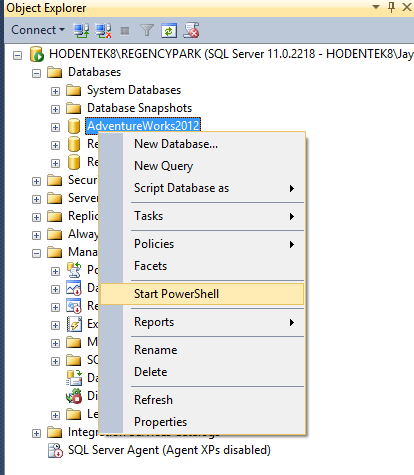Click the Policy Management icon under Management
Viewport: 414px width, 475px height.
pos(74,270)
